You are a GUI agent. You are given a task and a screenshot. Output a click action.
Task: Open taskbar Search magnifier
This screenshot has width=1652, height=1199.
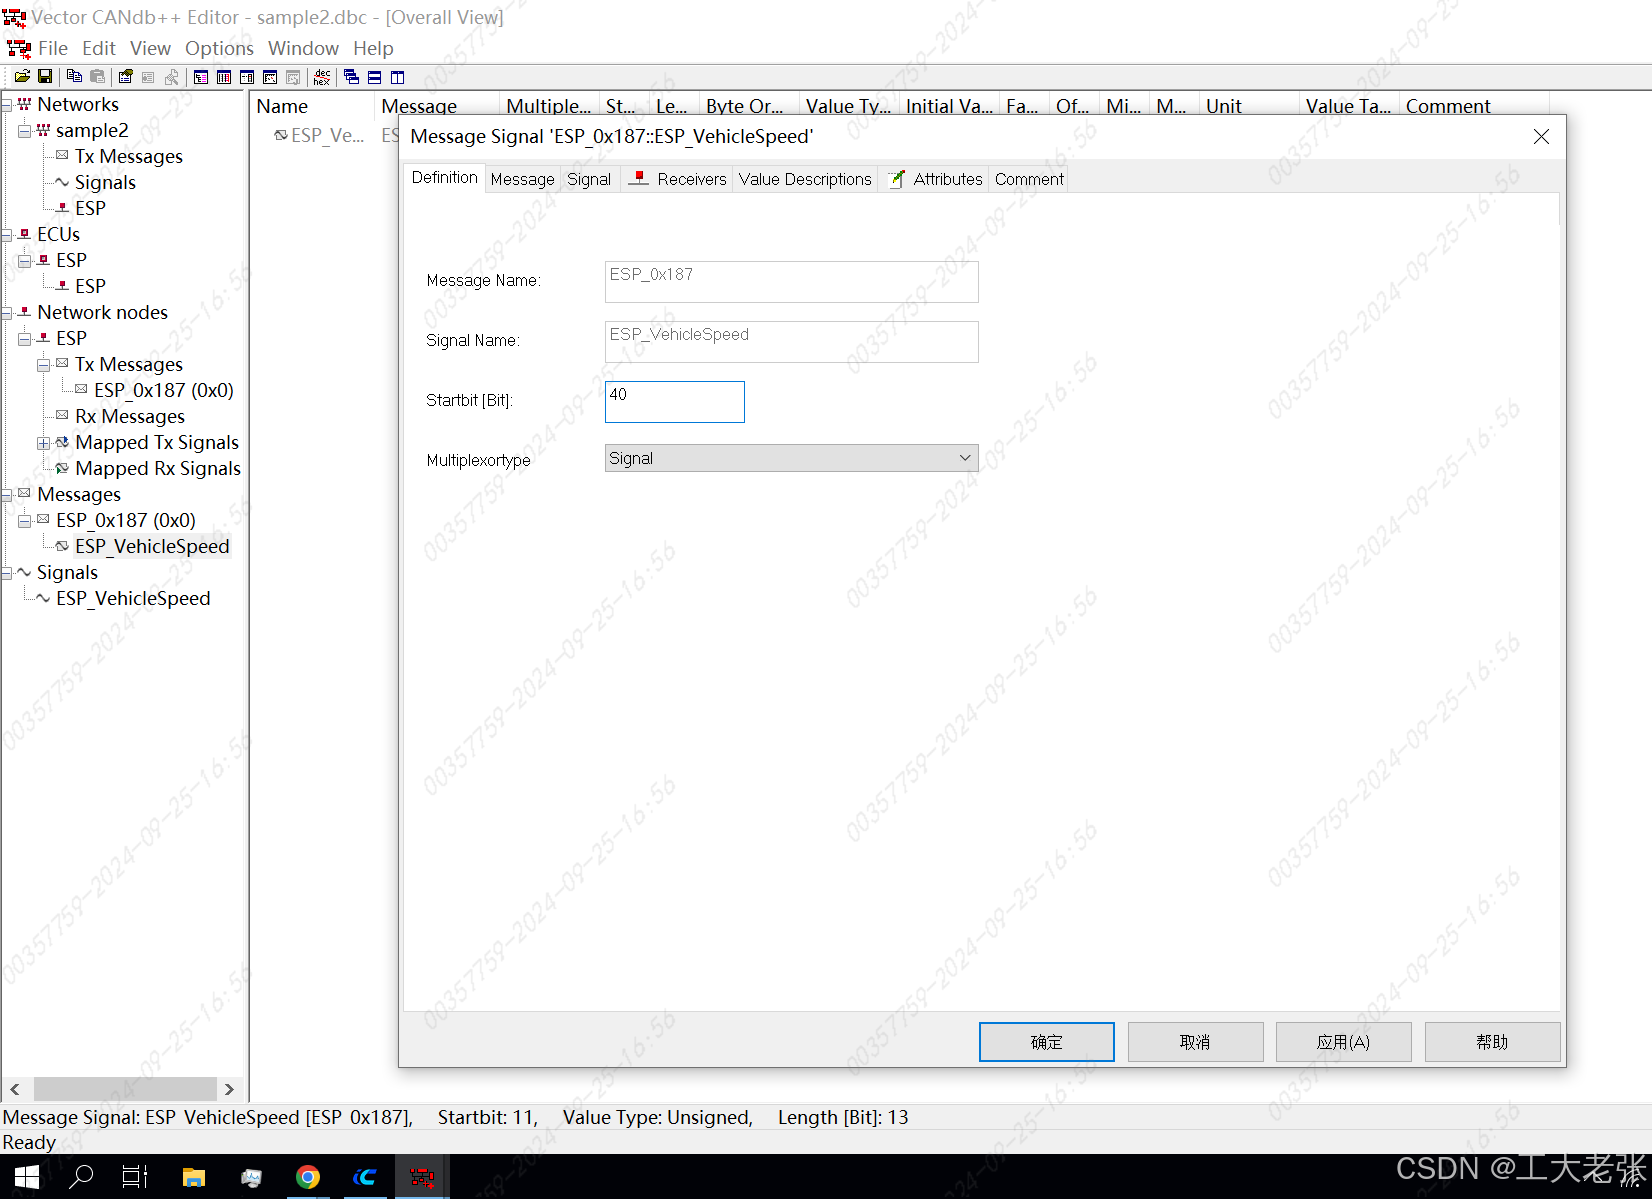[81, 1177]
